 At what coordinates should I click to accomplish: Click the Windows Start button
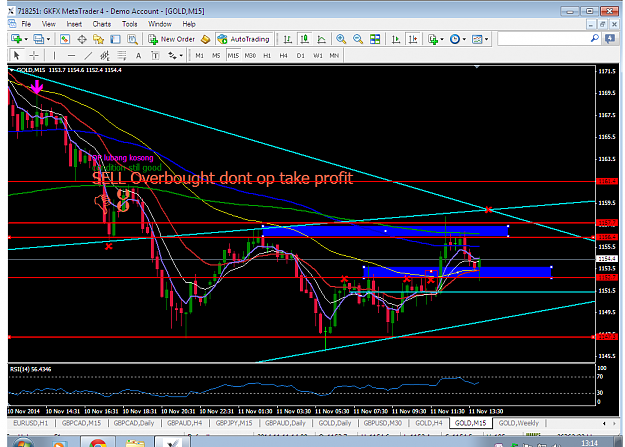23,442
